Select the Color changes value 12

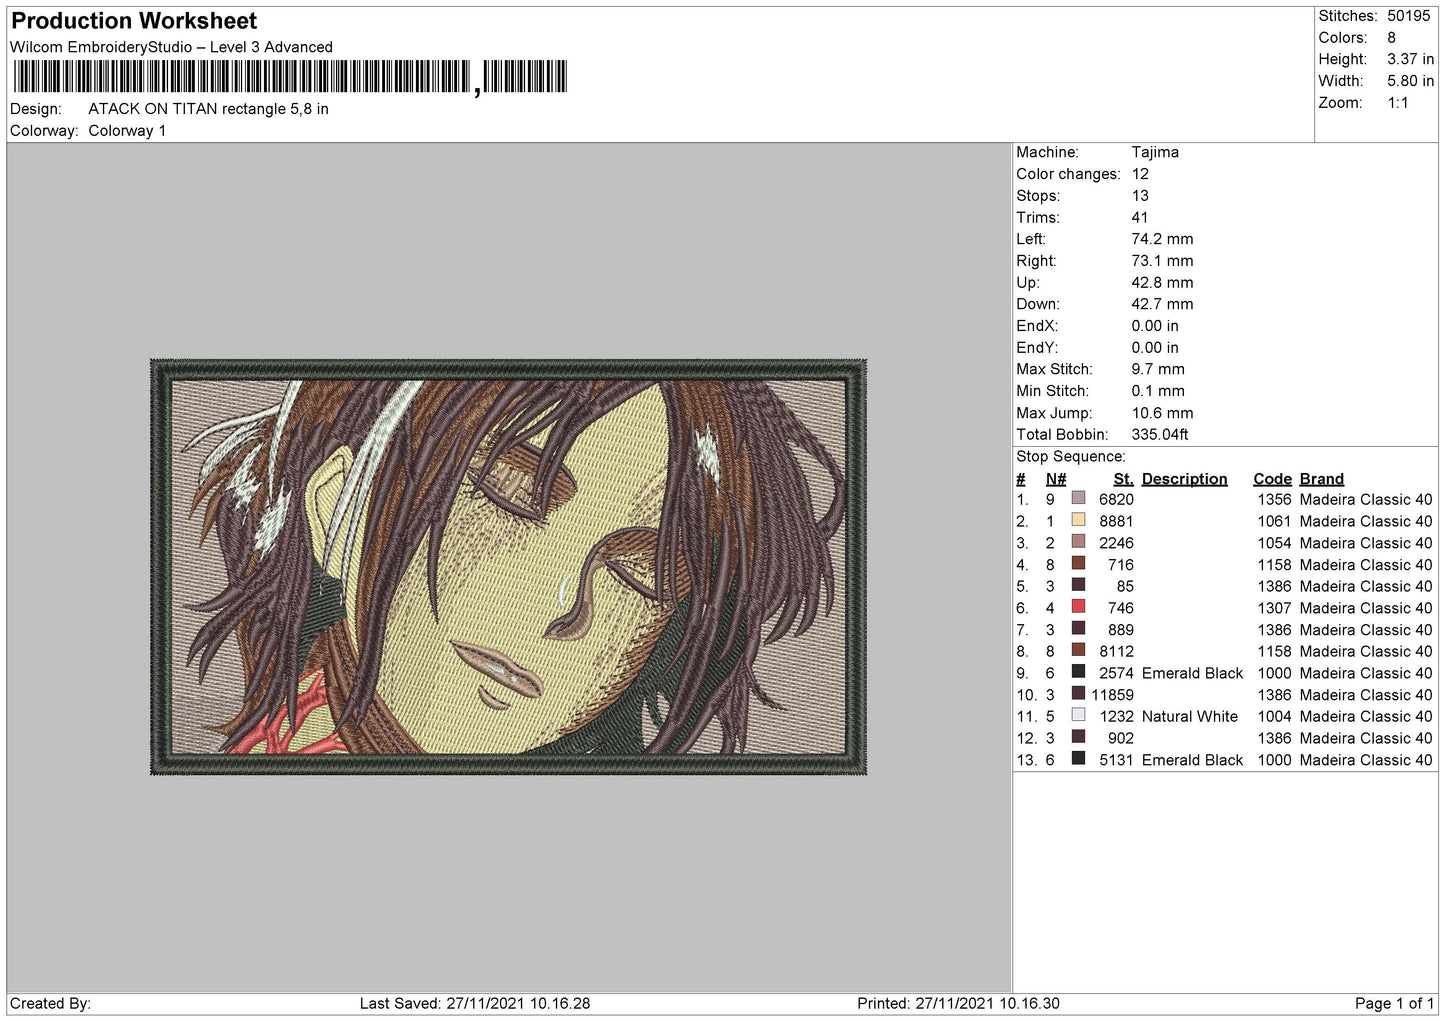point(1140,174)
